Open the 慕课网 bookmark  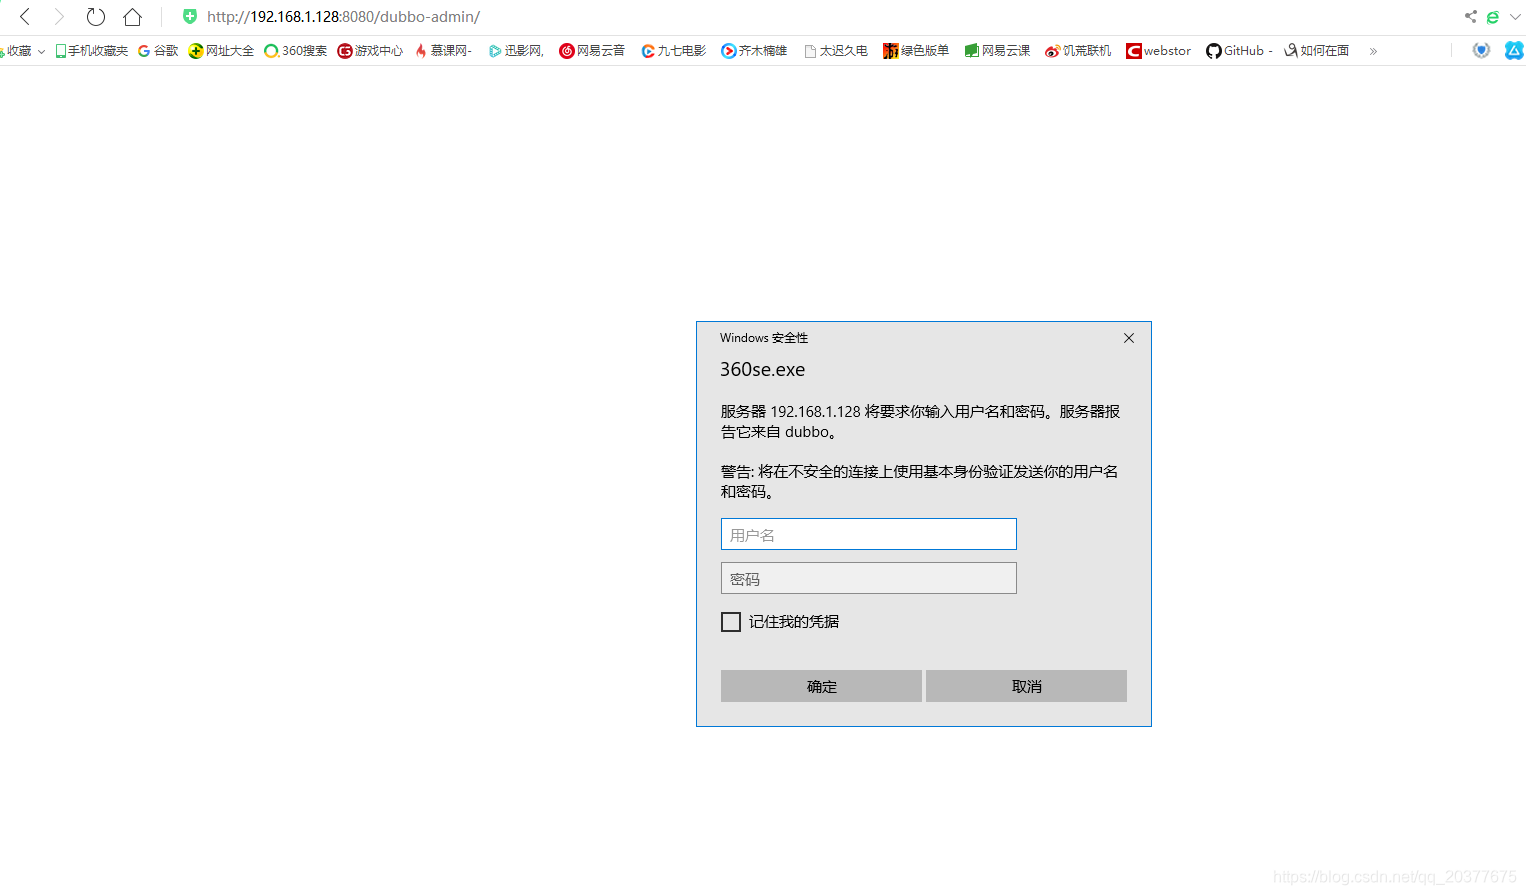[x=443, y=51]
